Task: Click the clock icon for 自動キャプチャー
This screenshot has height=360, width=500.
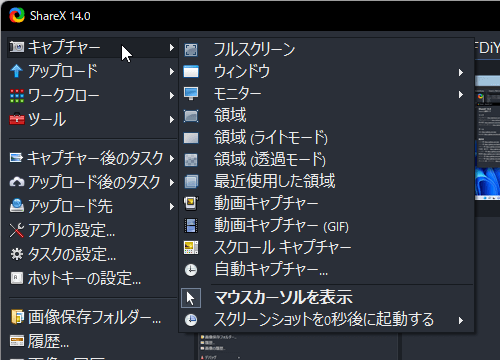Action: click(191, 270)
